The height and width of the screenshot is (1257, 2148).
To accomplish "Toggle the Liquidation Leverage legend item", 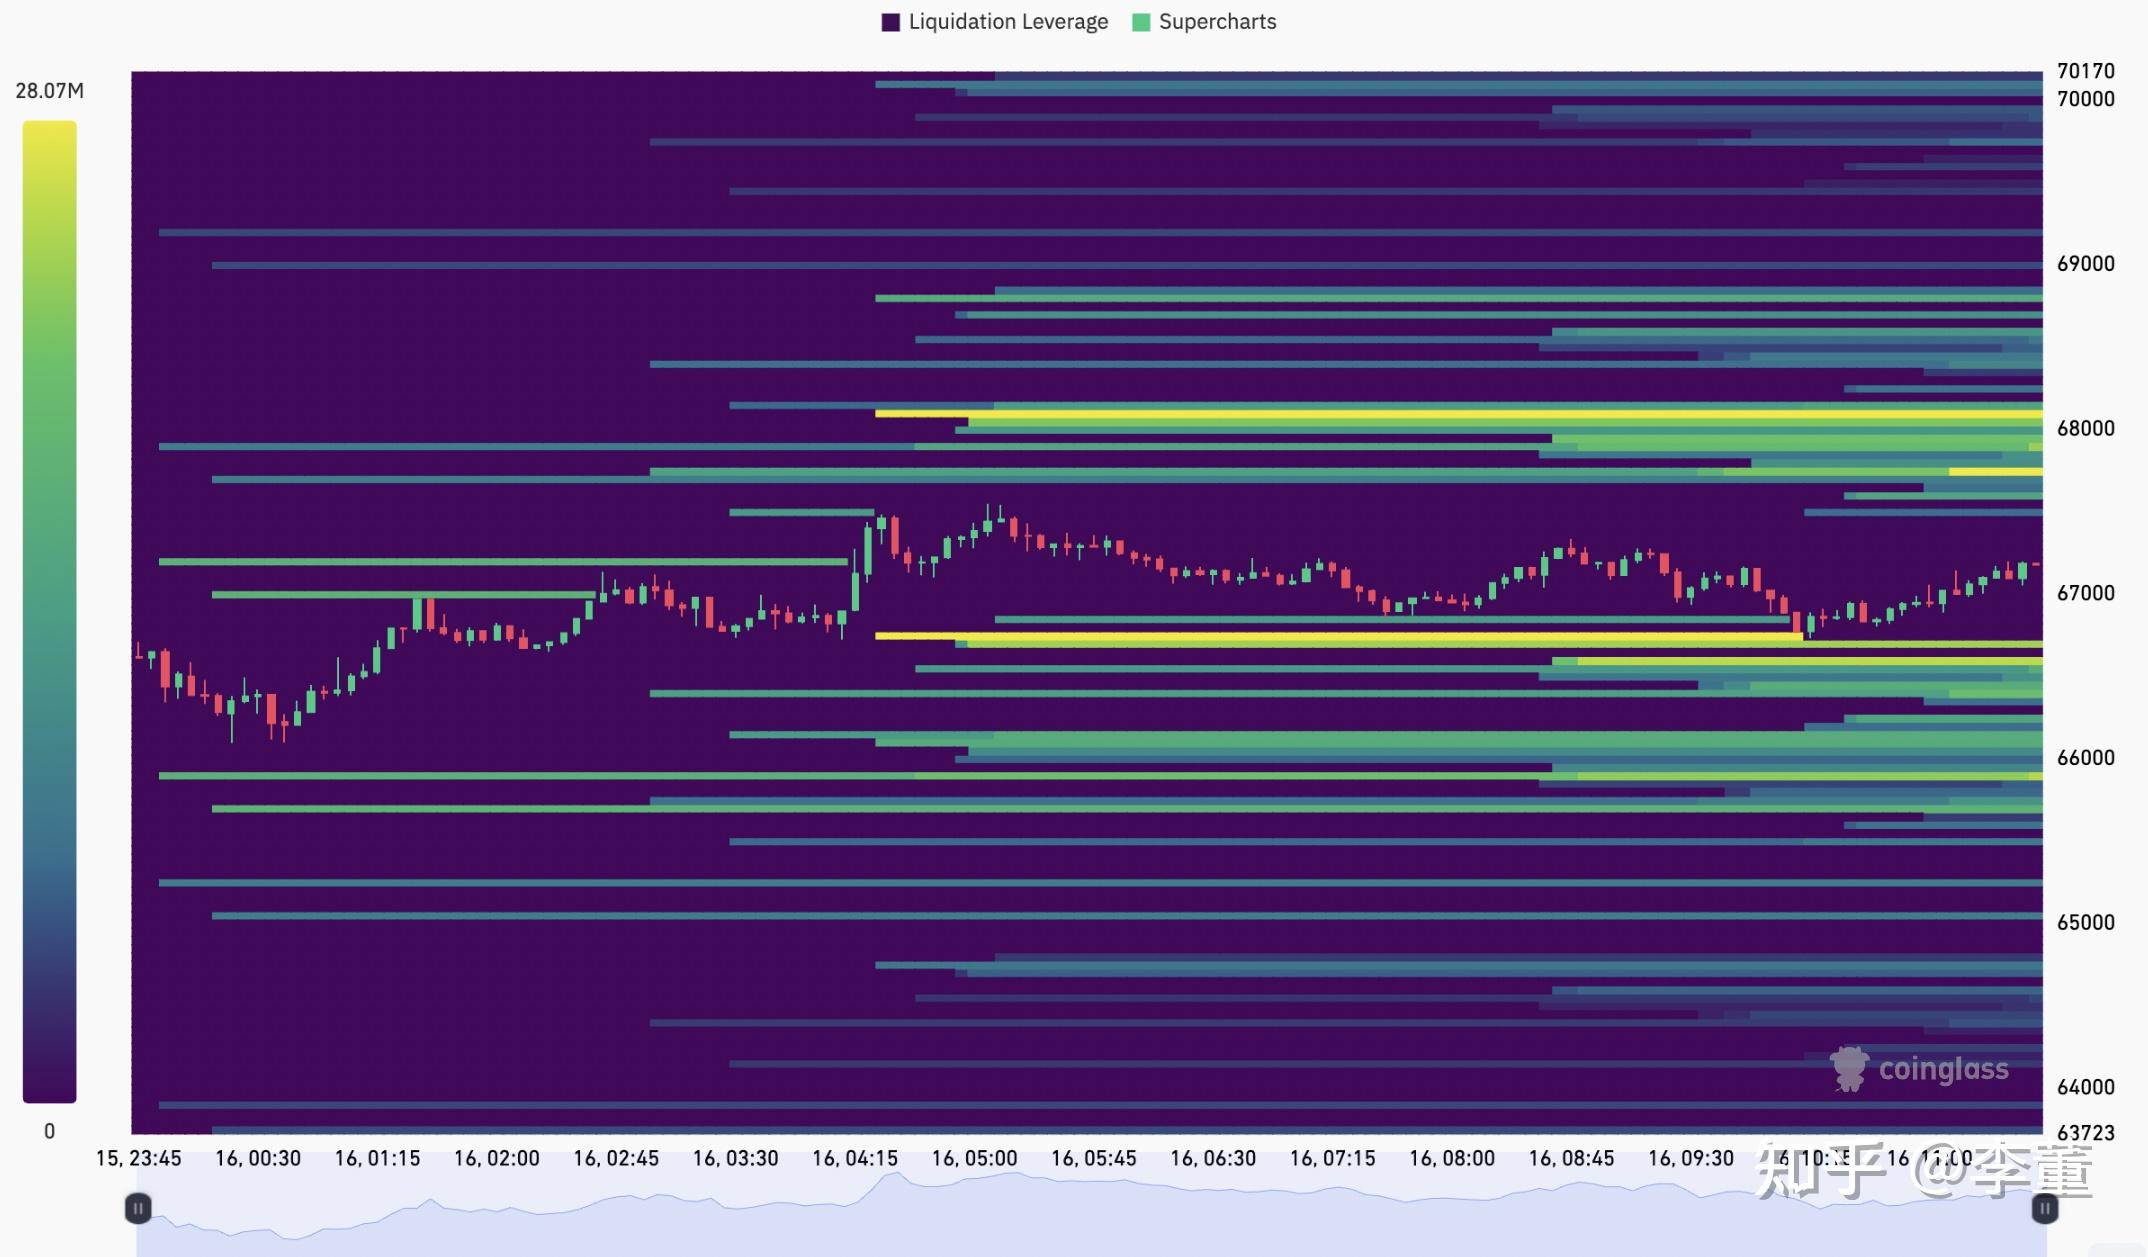I will [995, 22].
